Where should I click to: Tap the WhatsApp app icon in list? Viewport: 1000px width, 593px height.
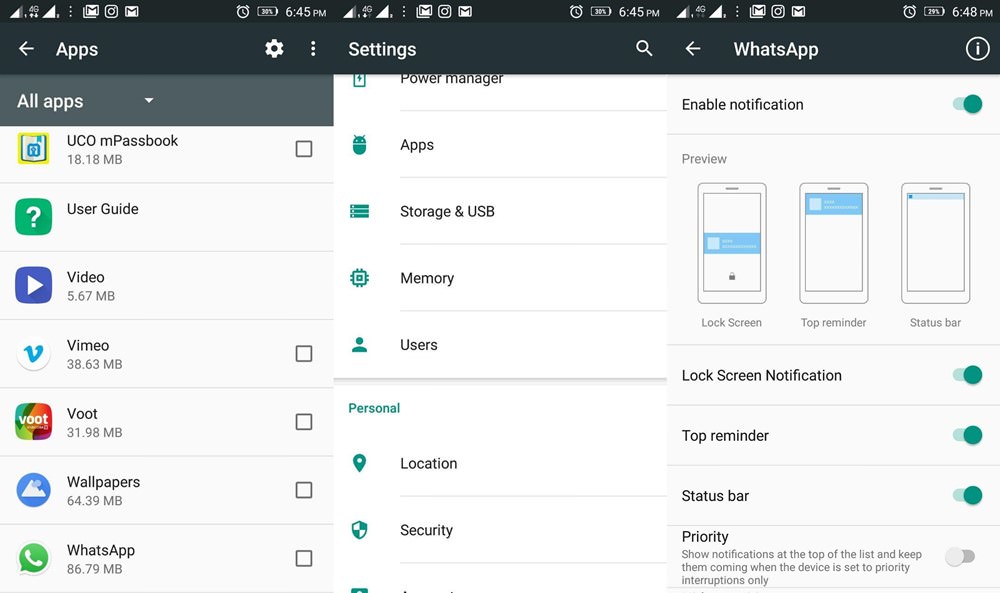click(33, 558)
